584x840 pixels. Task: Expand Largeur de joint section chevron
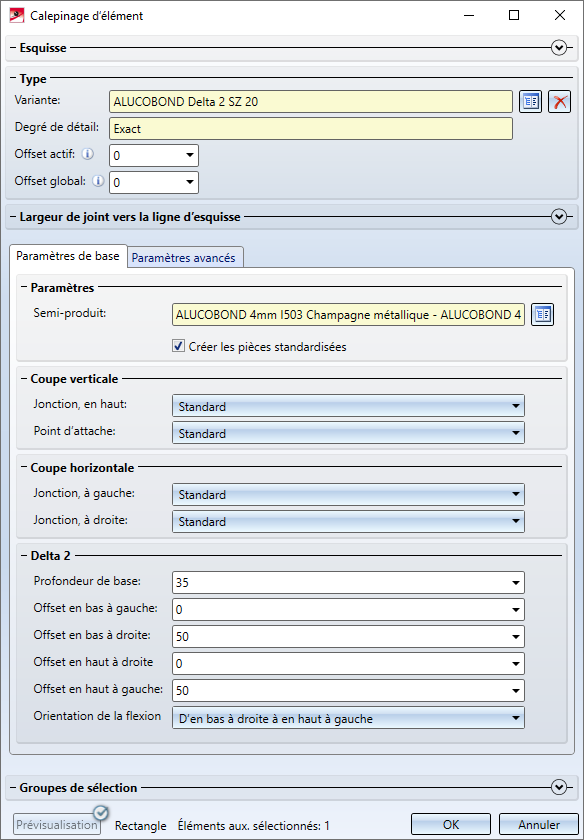(559, 217)
